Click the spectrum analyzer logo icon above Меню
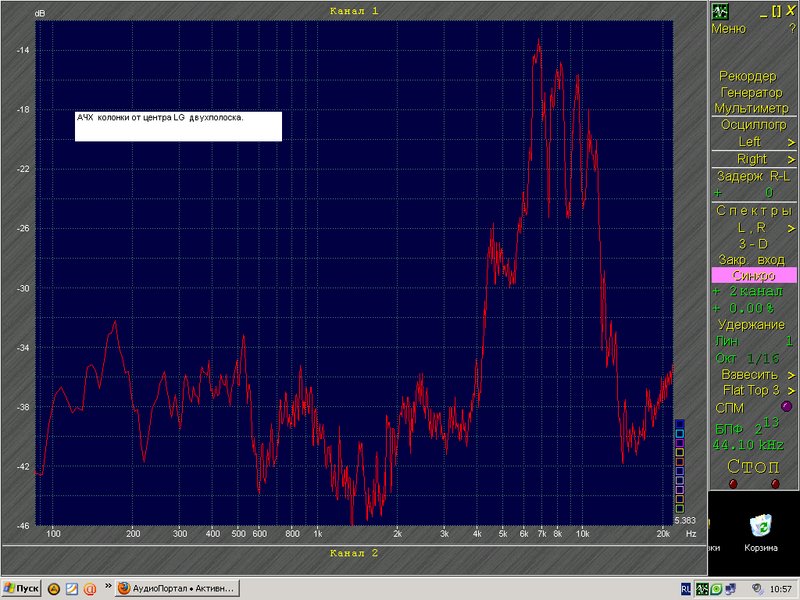This screenshot has height=600, width=800. (x=720, y=11)
